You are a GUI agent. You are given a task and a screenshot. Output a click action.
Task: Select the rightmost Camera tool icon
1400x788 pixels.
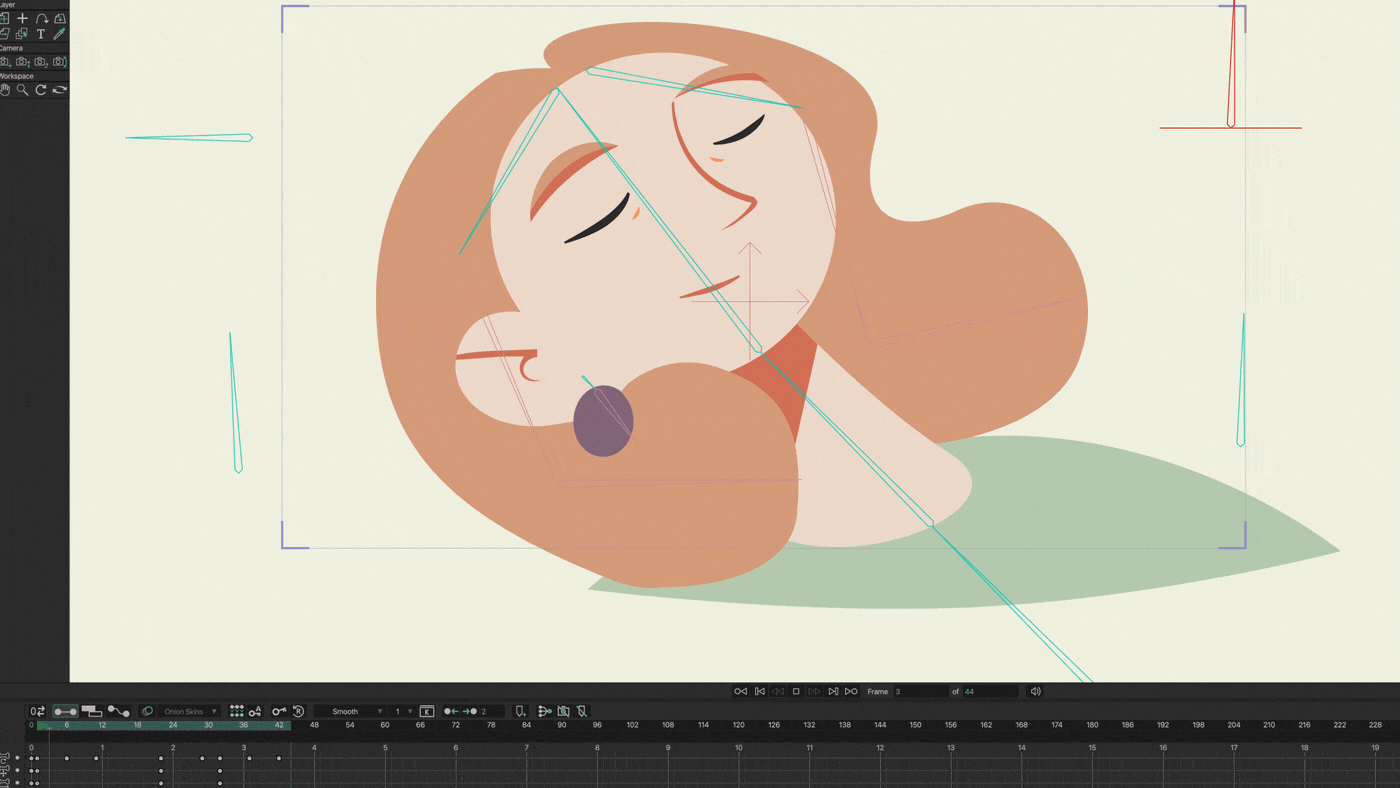(60, 62)
